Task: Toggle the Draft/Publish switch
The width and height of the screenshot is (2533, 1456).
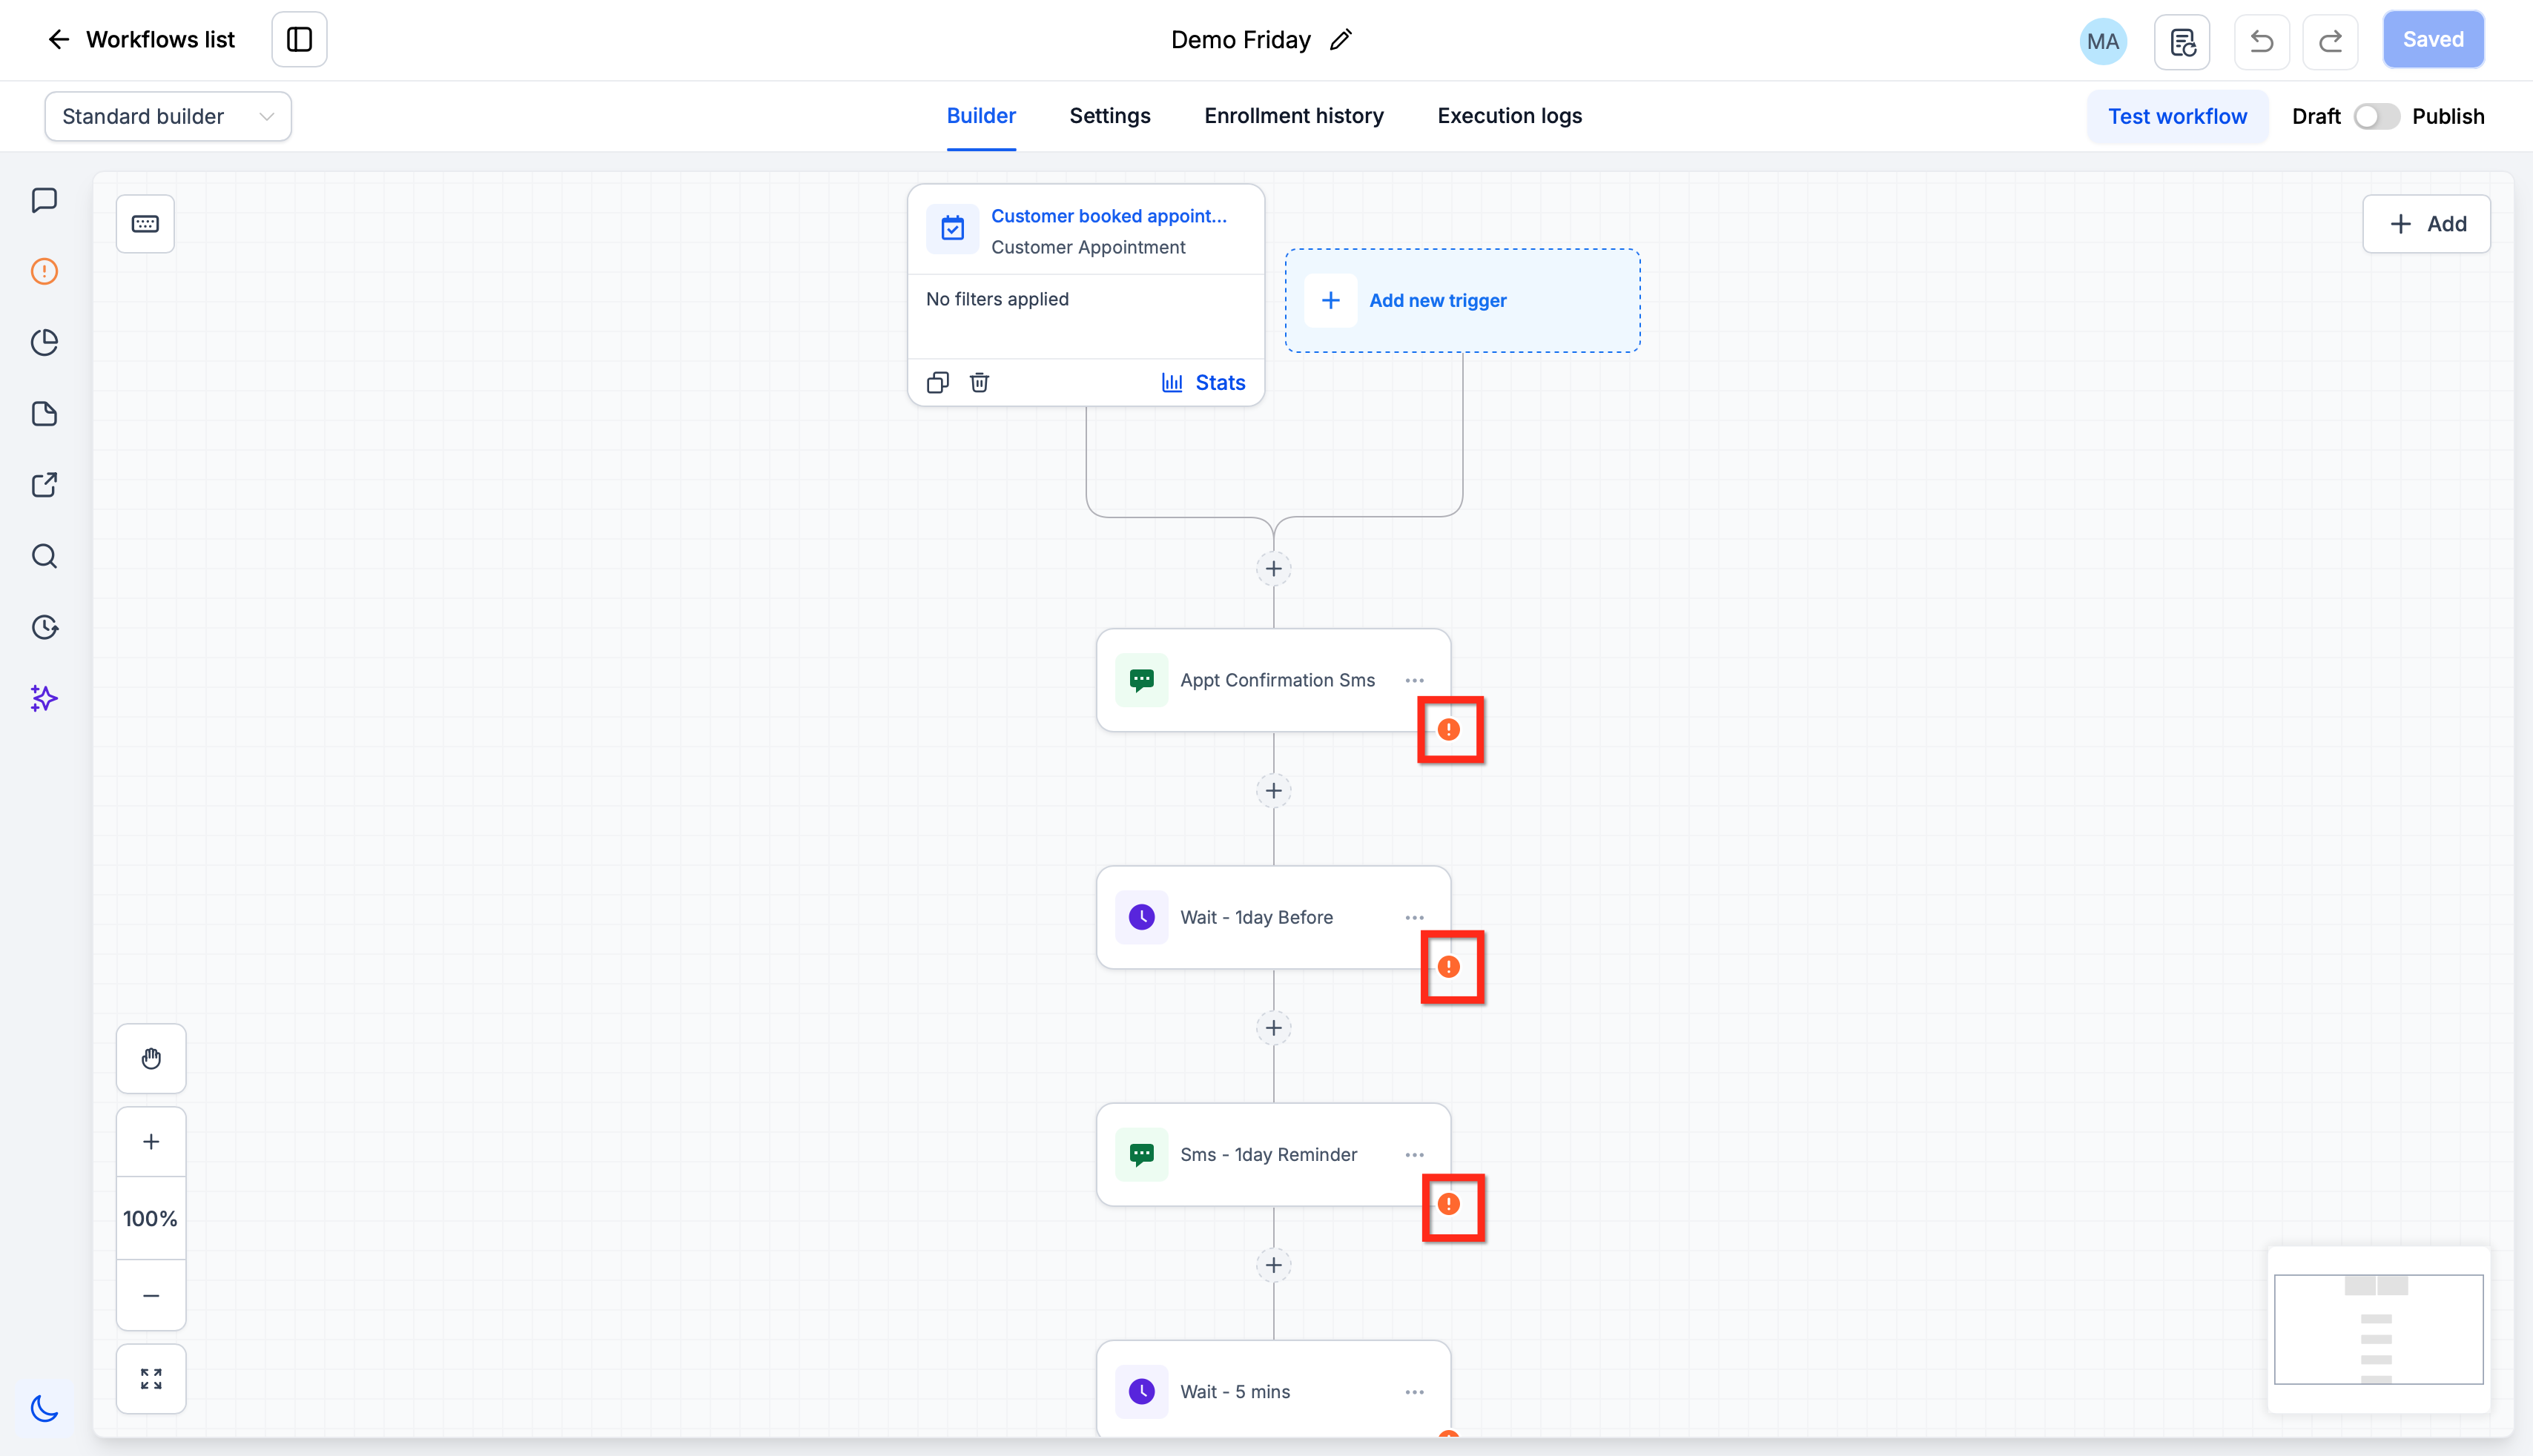Action: click(2376, 117)
